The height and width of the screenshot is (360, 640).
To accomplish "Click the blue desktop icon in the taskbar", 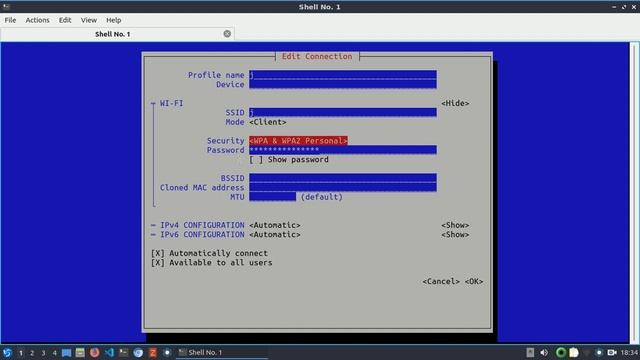I will click(67, 352).
